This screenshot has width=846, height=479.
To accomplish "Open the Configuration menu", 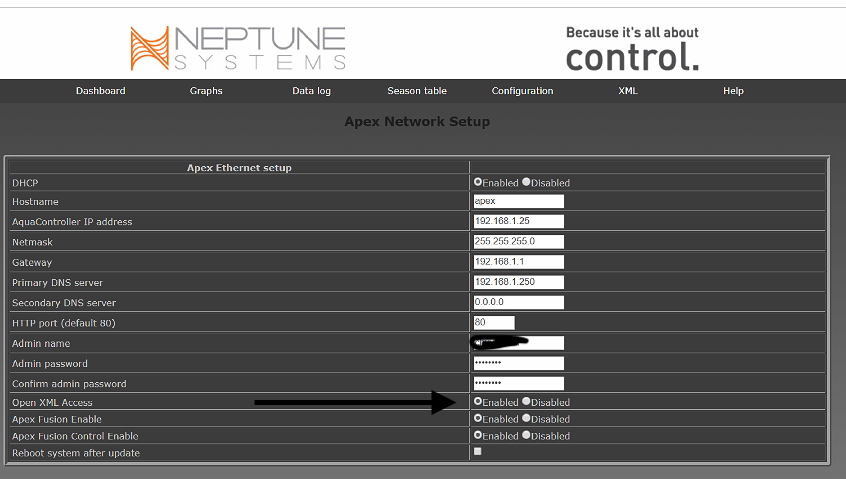I will pos(522,91).
